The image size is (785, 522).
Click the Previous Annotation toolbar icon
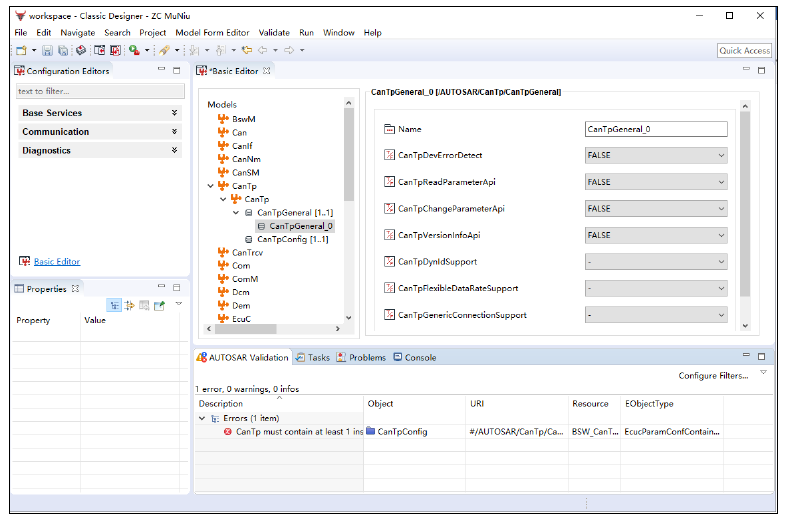(x=220, y=51)
